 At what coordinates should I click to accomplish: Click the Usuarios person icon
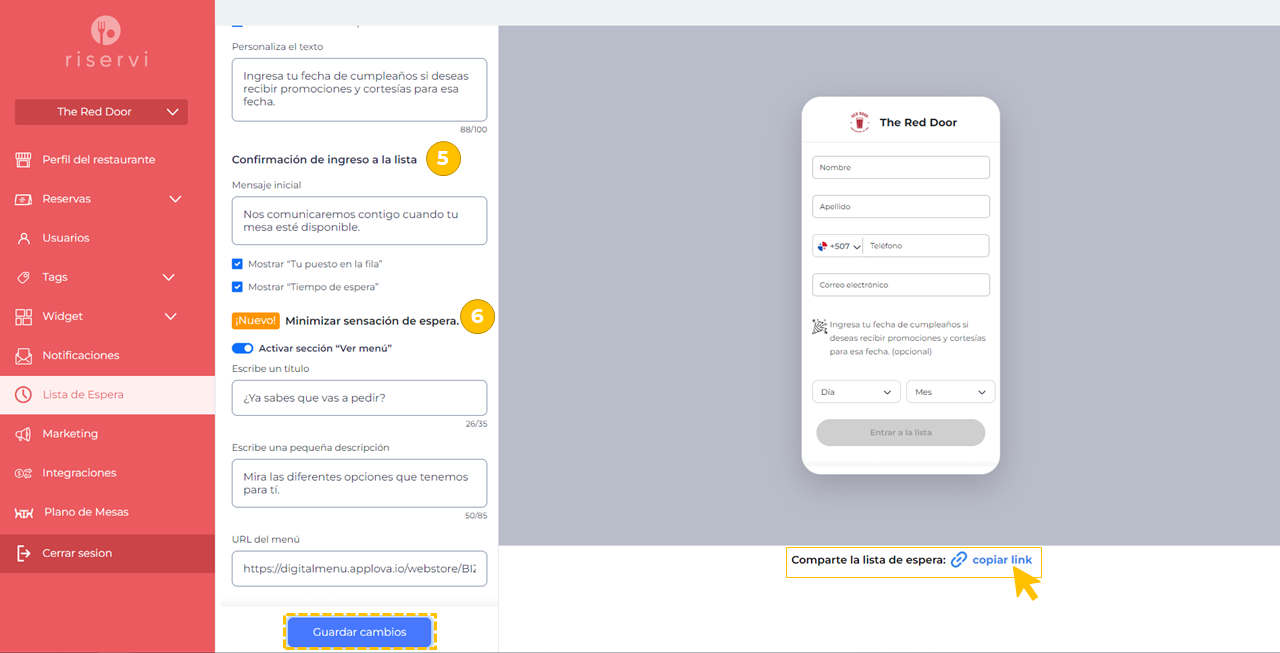[x=23, y=238]
